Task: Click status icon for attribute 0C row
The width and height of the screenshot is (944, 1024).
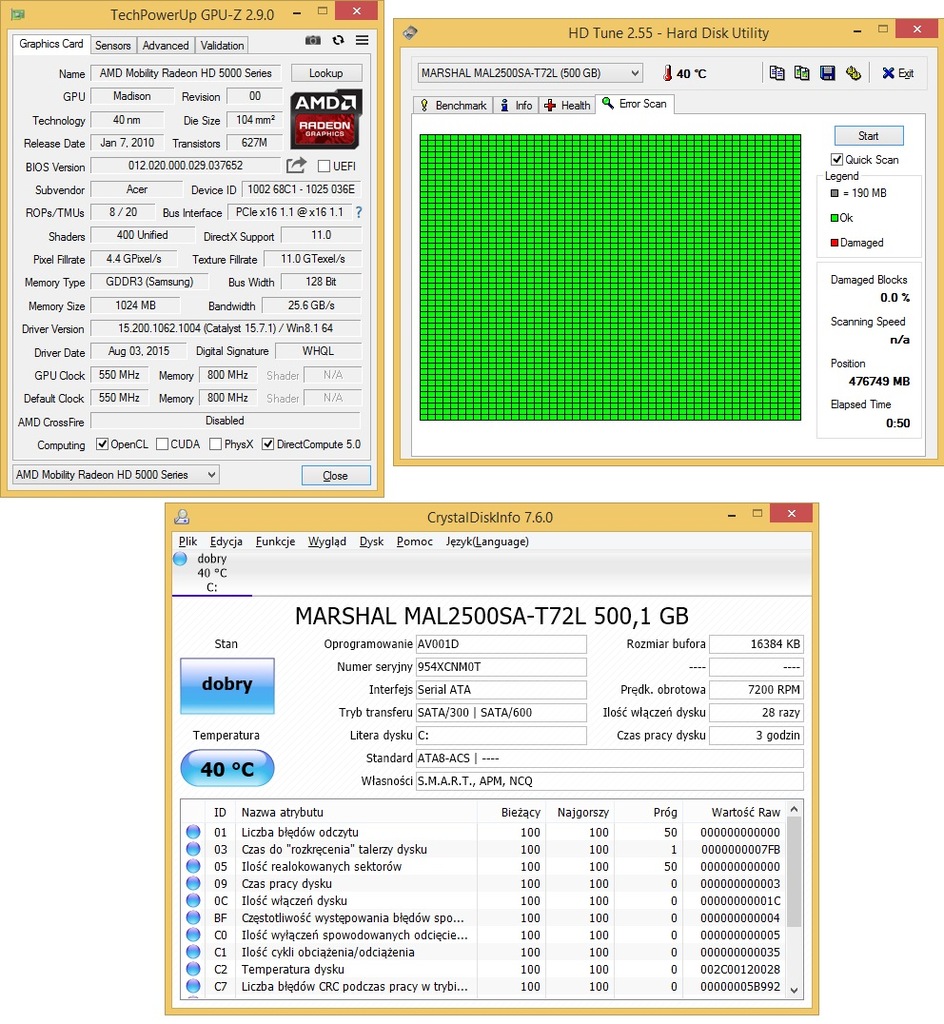Action: (x=193, y=901)
